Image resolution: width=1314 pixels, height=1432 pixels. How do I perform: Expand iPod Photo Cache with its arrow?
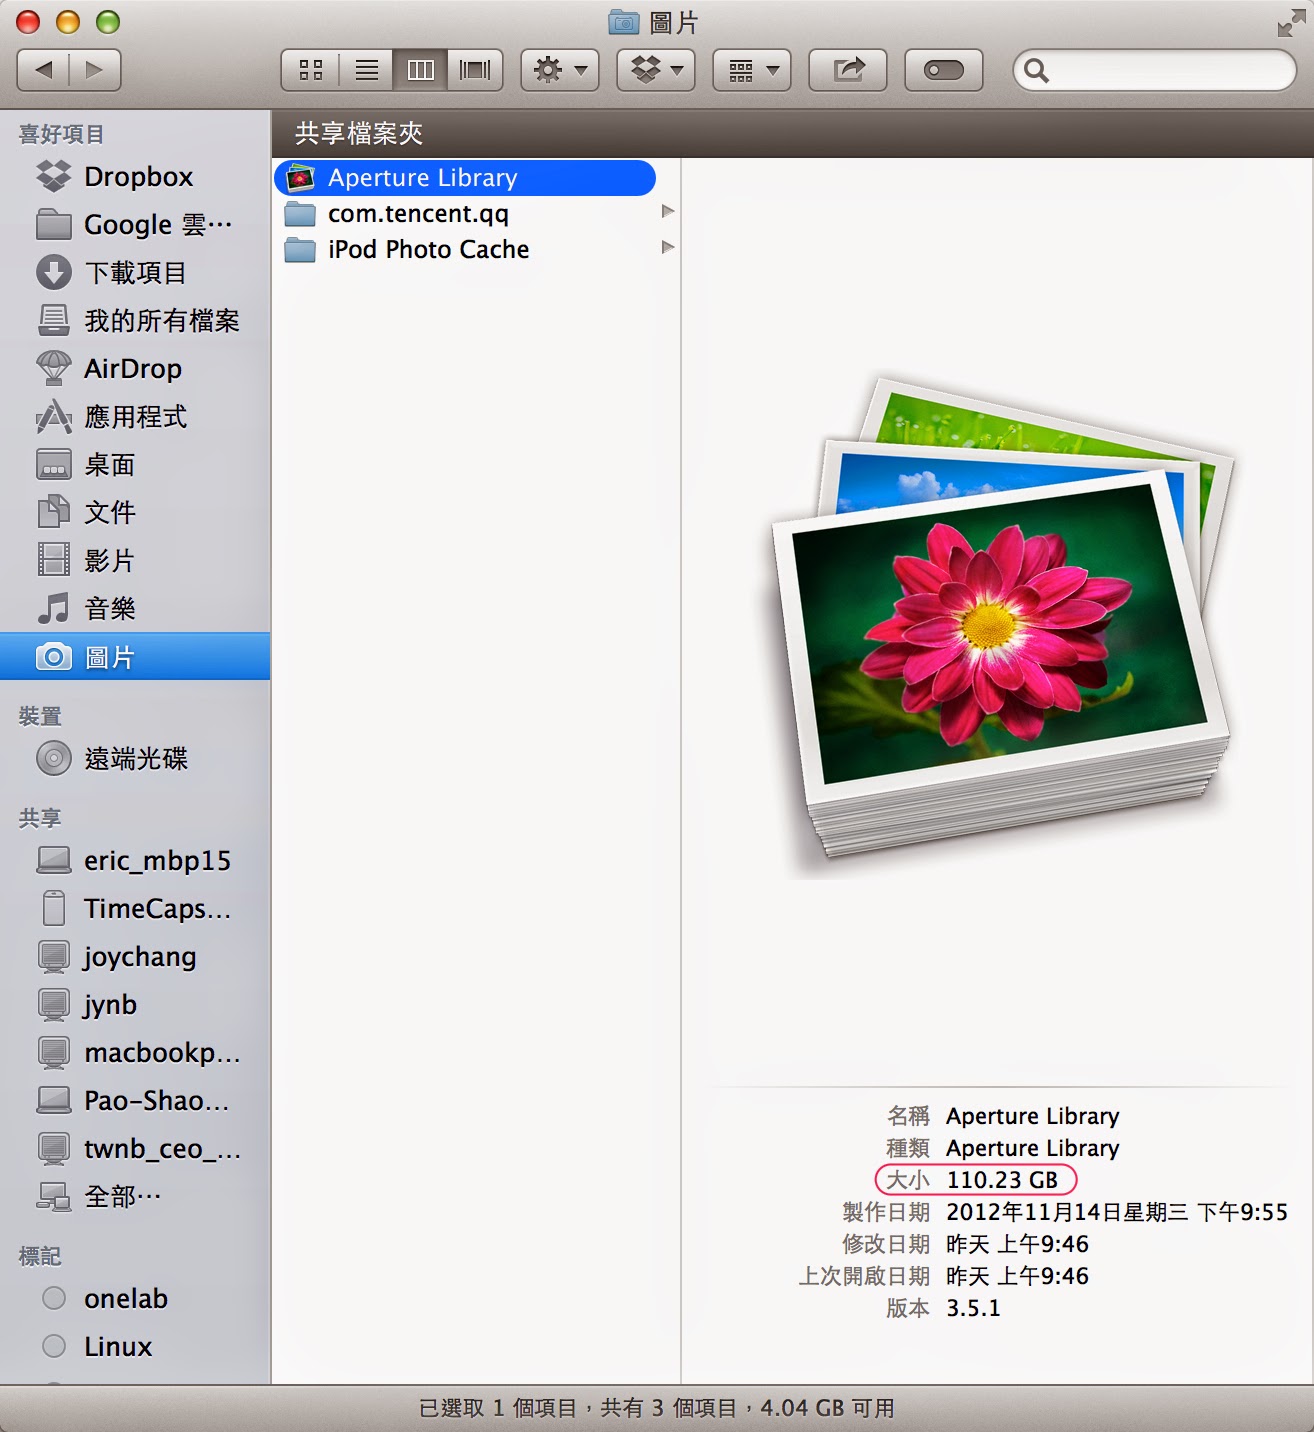668,248
